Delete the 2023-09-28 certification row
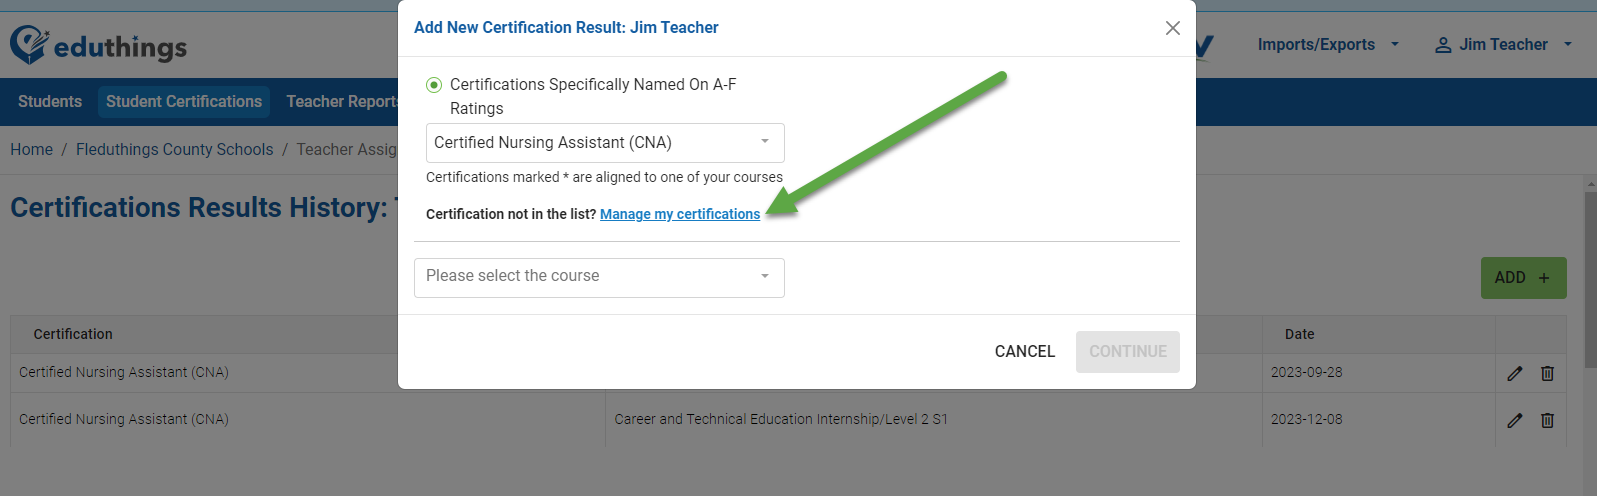The image size is (1597, 496). pyautogui.click(x=1547, y=373)
